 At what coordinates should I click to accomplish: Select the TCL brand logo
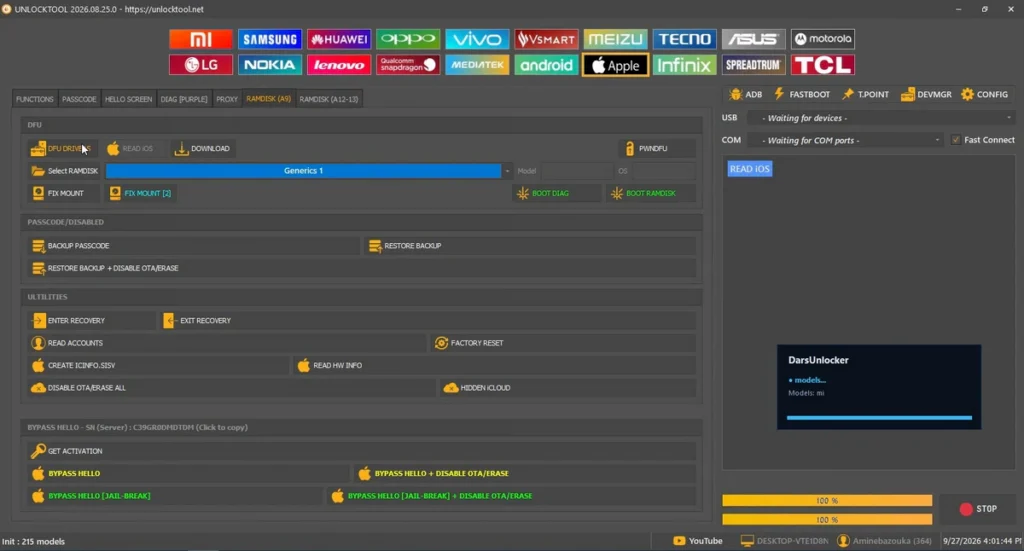(823, 65)
